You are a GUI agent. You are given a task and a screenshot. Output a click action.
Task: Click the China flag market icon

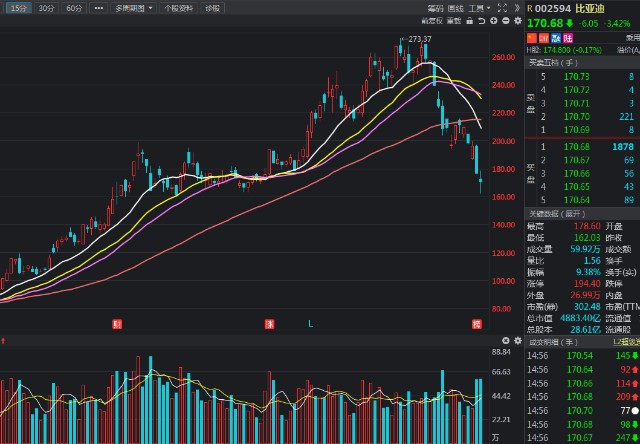tap(531, 37)
